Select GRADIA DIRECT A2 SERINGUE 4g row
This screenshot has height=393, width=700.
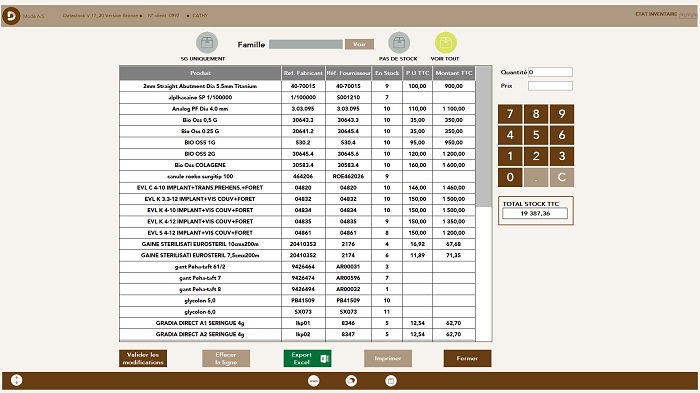(x=297, y=334)
